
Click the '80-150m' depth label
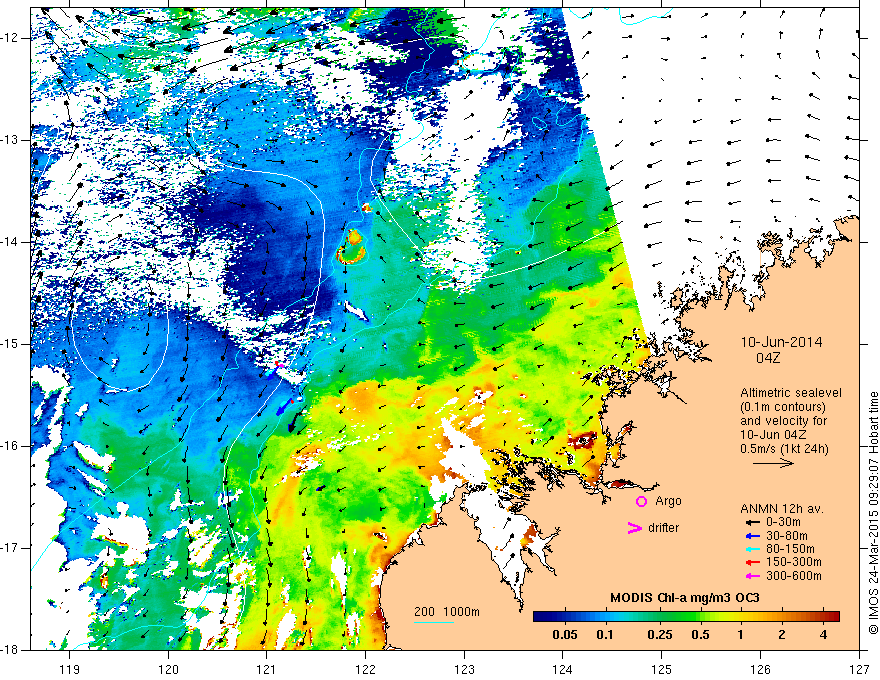point(790,549)
